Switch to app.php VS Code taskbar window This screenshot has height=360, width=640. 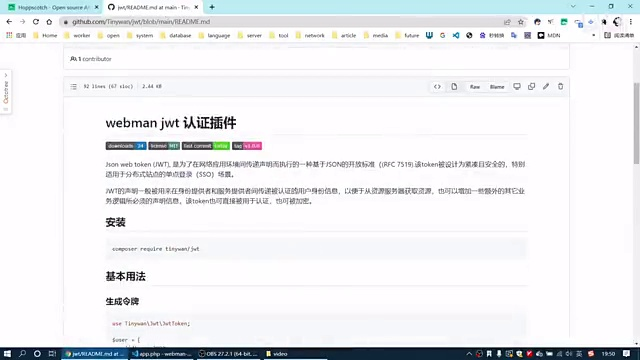[x=162, y=354]
